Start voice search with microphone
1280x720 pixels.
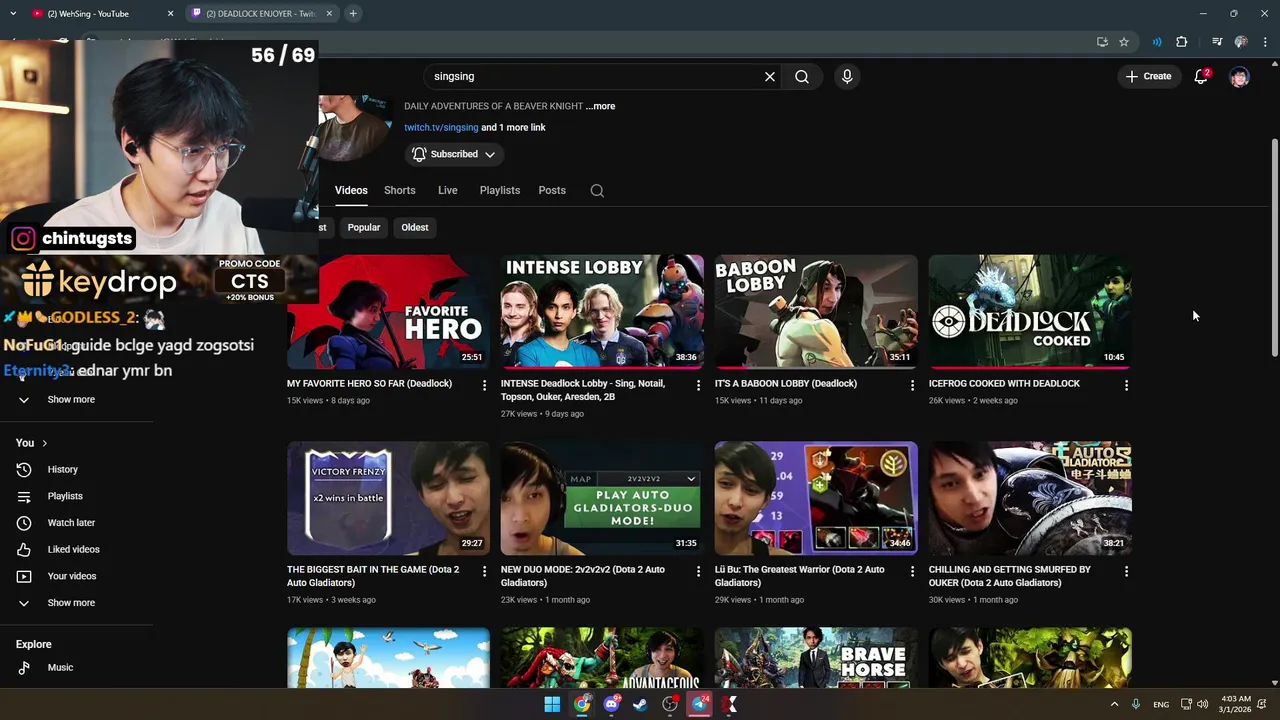point(847,76)
